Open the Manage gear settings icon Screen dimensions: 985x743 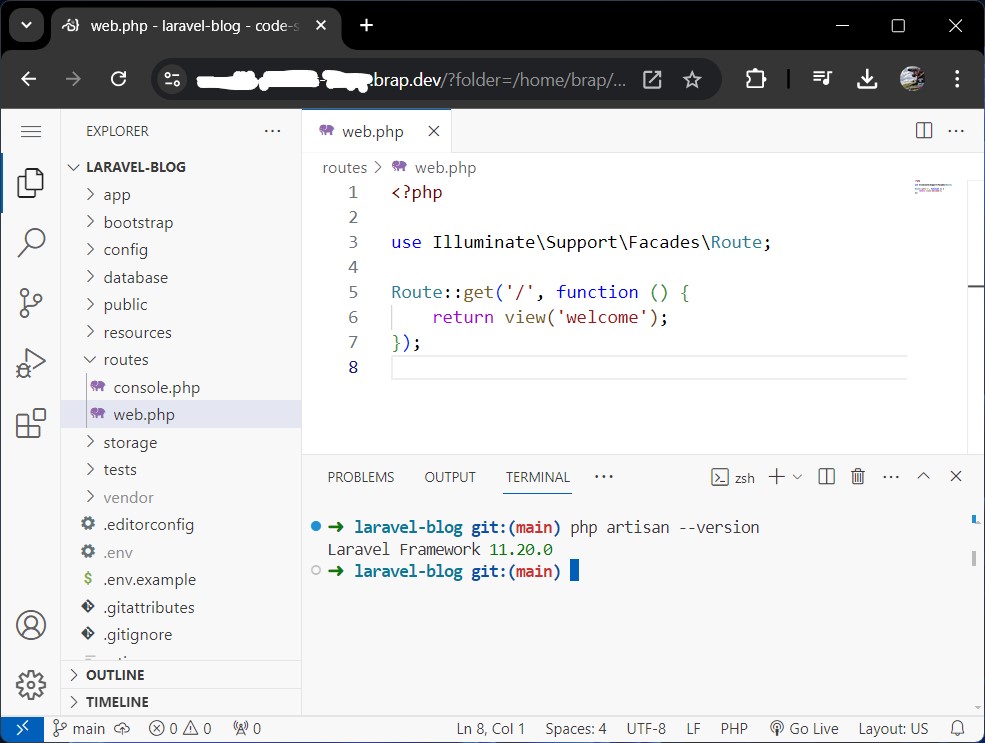coord(31,685)
